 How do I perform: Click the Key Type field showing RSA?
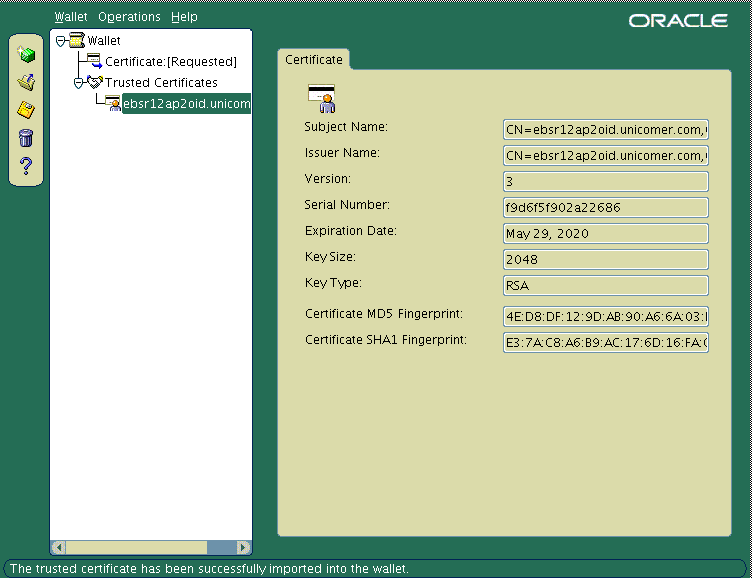tap(606, 285)
